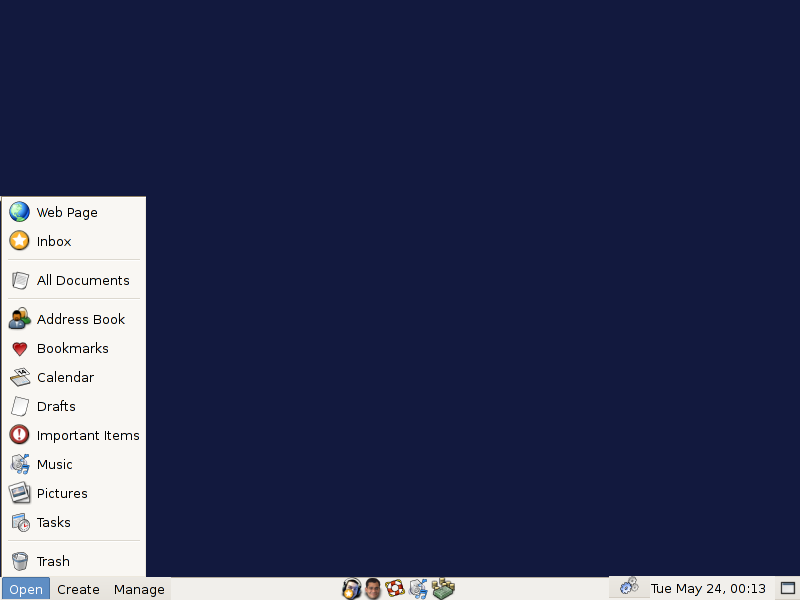This screenshot has width=800, height=600.
Task: Open Bookmarks heart icon
Action: coord(19,348)
